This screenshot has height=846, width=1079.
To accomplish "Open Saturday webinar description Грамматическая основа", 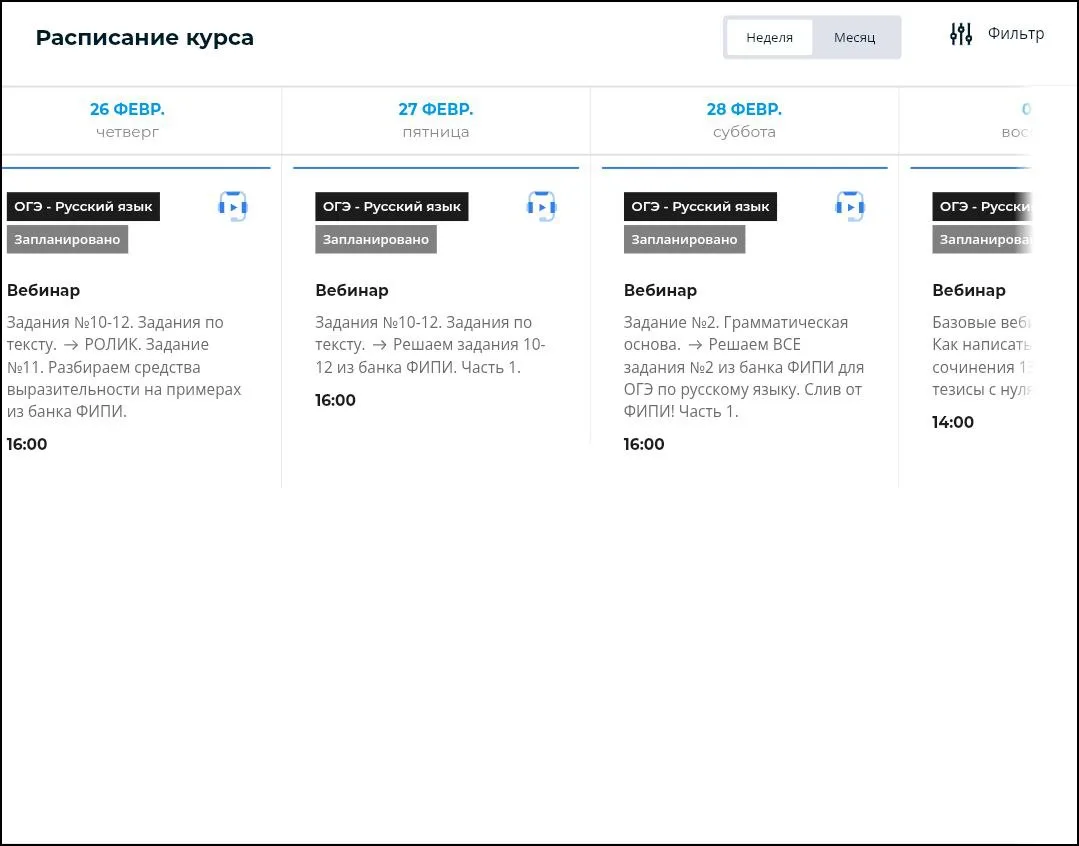I will [x=743, y=367].
